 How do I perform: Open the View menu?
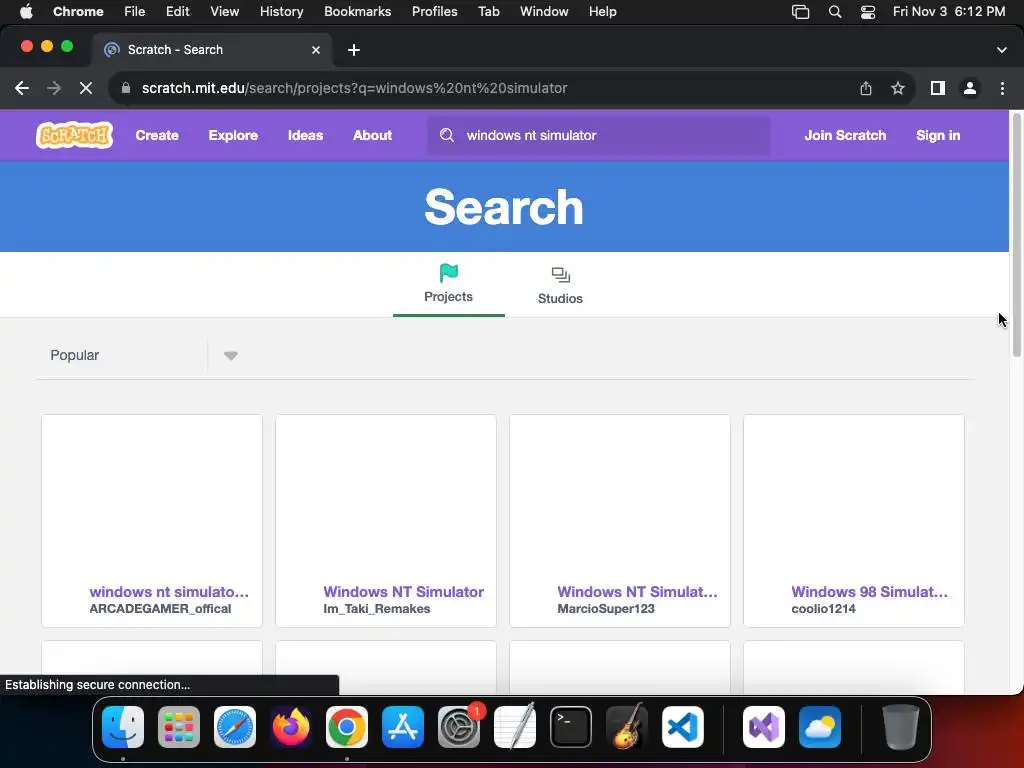pyautogui.click(x=225, y=12)
